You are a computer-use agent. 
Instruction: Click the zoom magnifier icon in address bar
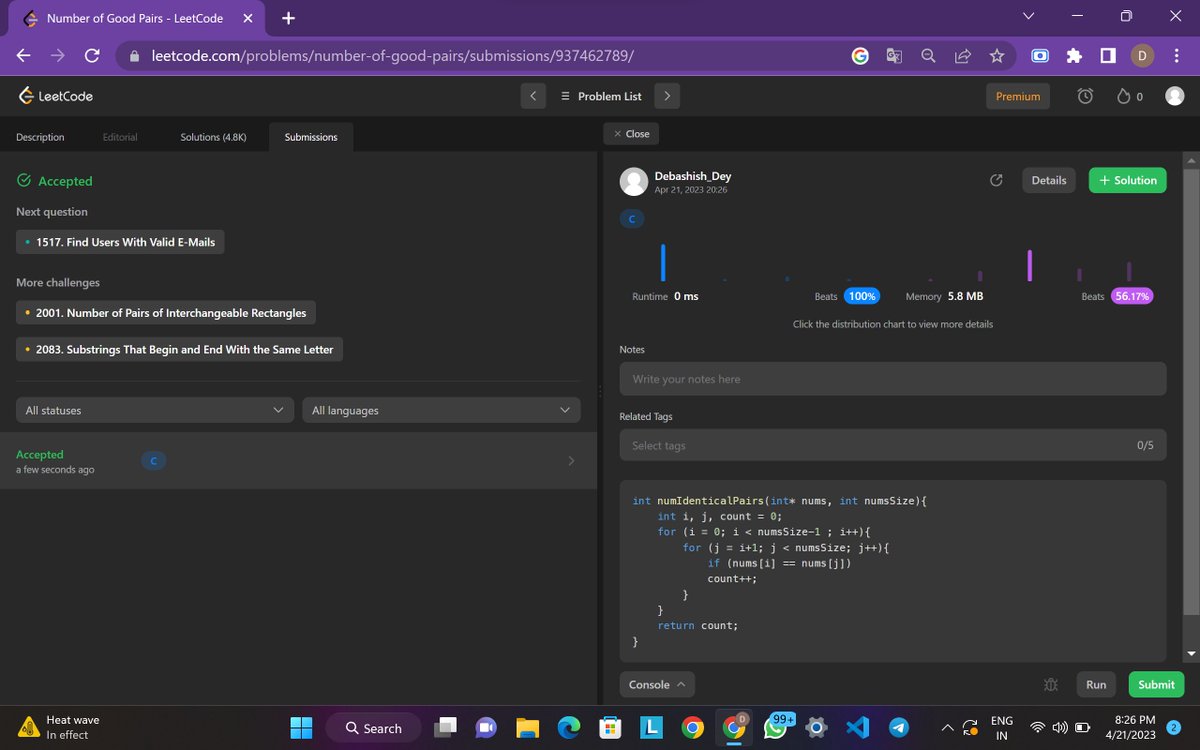(928, 56)
